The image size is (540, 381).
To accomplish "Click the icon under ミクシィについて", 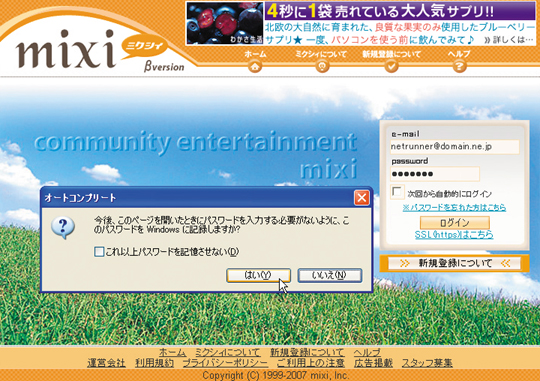I will point(322,66).
